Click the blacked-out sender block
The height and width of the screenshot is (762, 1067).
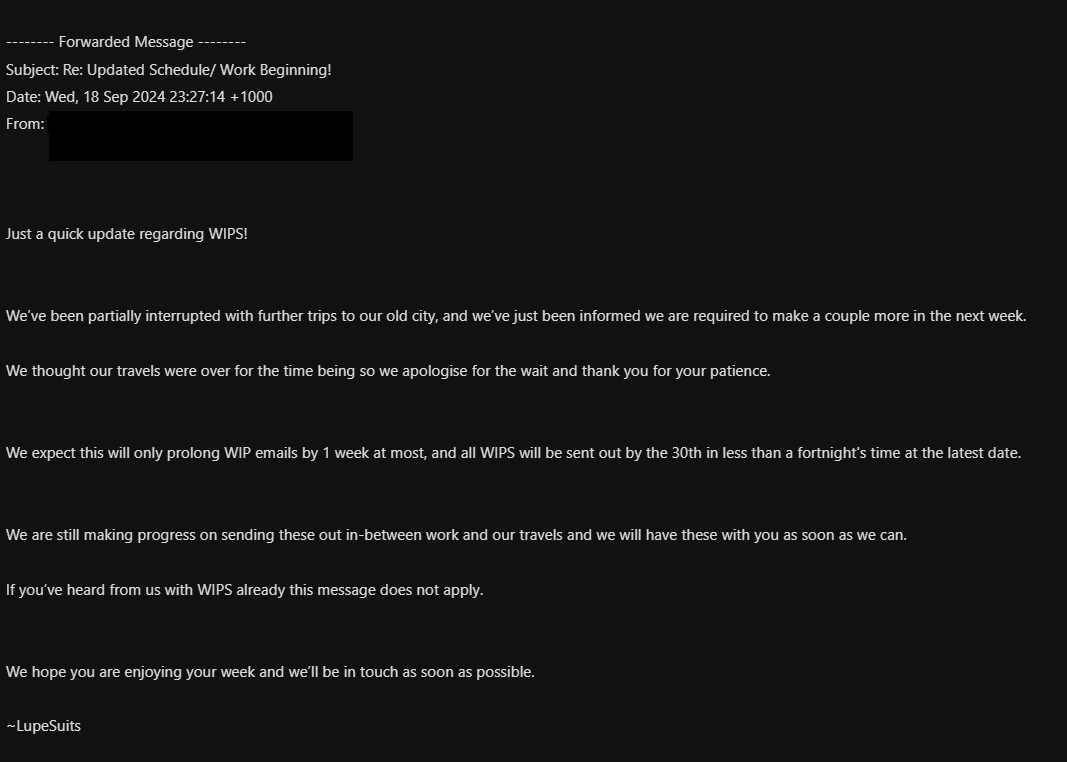click(200, 136)
